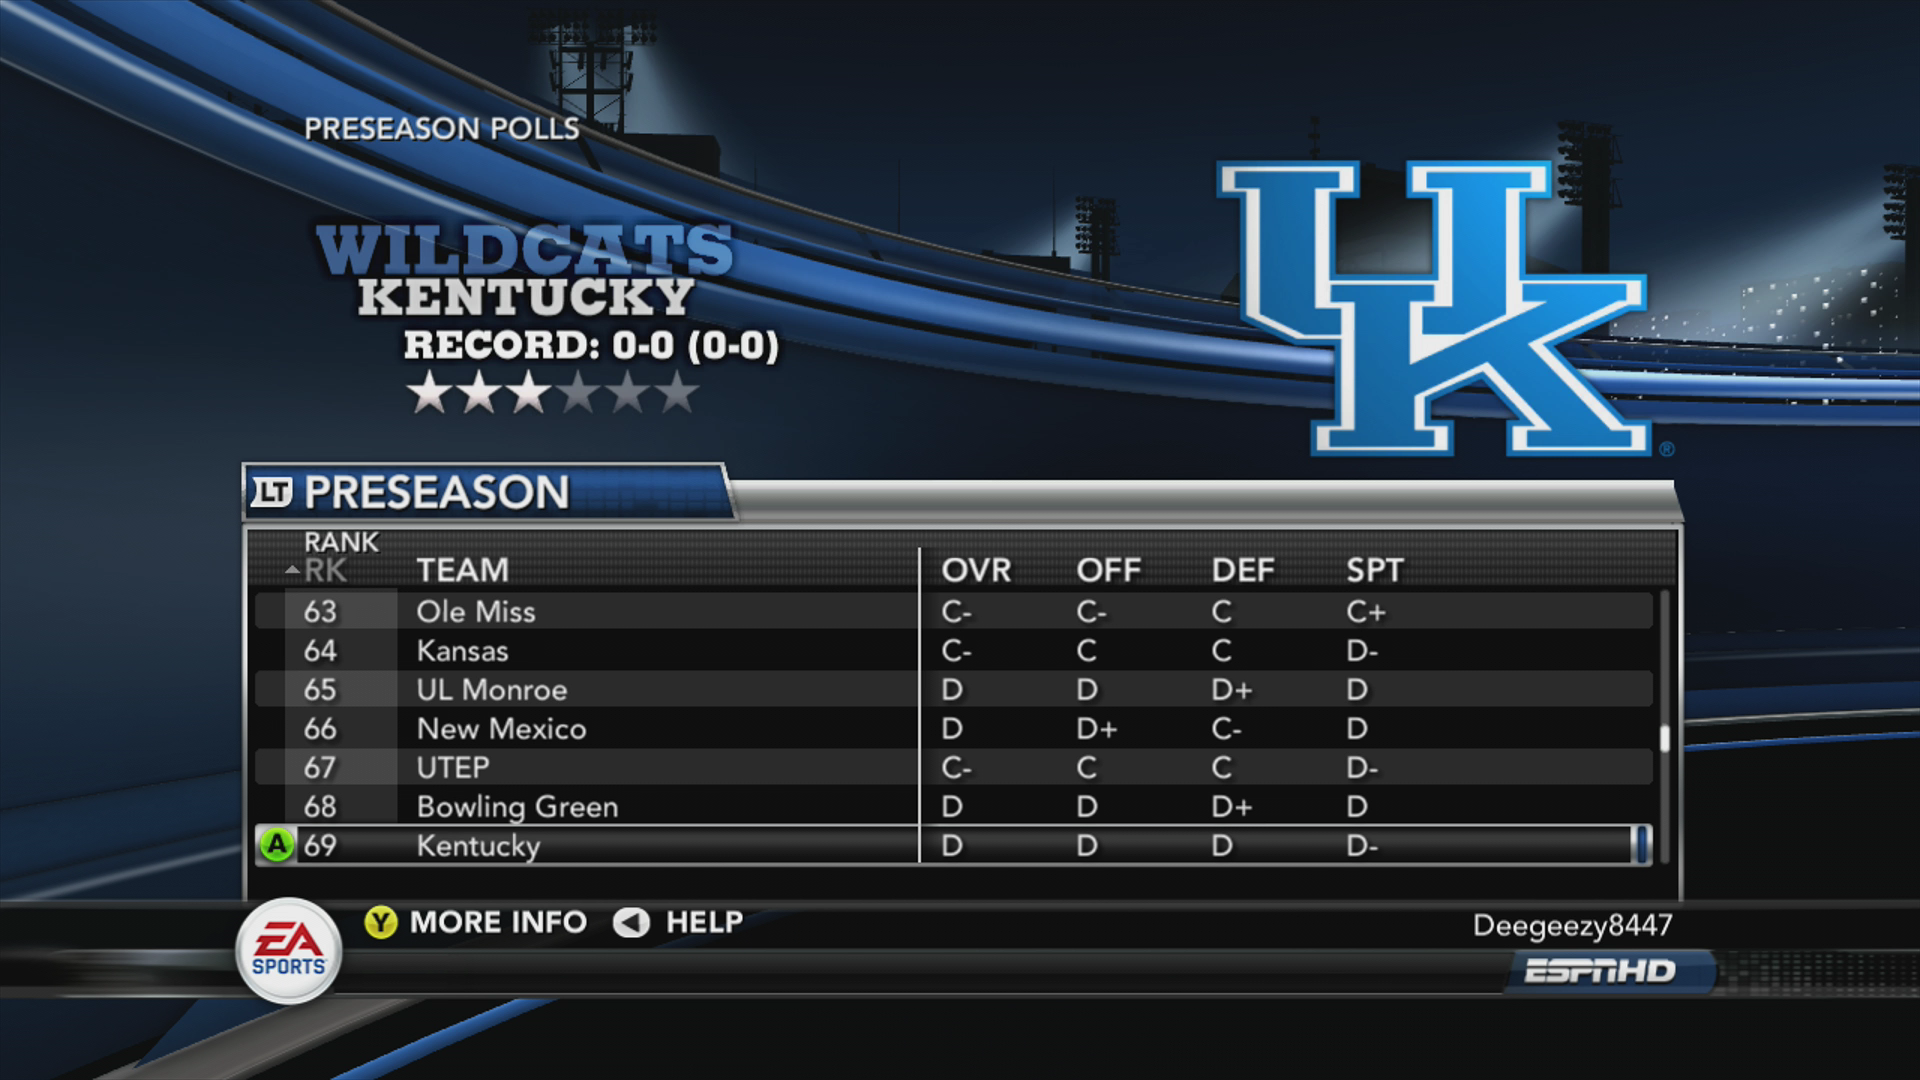Sort by the RK column arrow
Viewport: 1920px width, 1080px height.
pyautogui.click(x=292, y=571)
